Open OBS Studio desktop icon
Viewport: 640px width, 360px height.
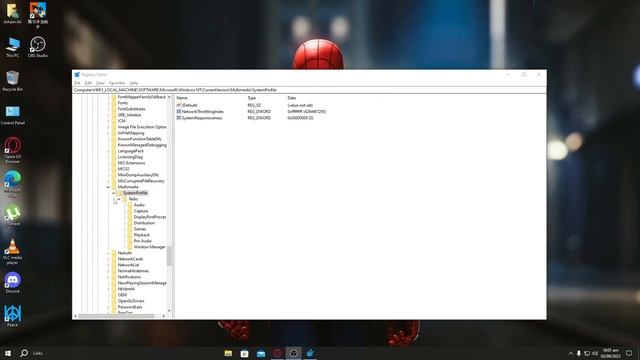(x=38, y=47)
